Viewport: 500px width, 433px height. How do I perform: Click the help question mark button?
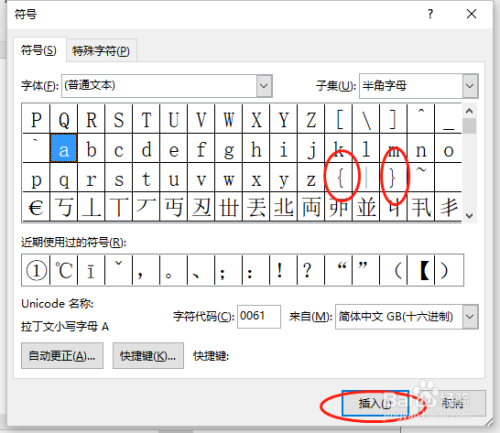pyautogui.click(x=430, y=14)
